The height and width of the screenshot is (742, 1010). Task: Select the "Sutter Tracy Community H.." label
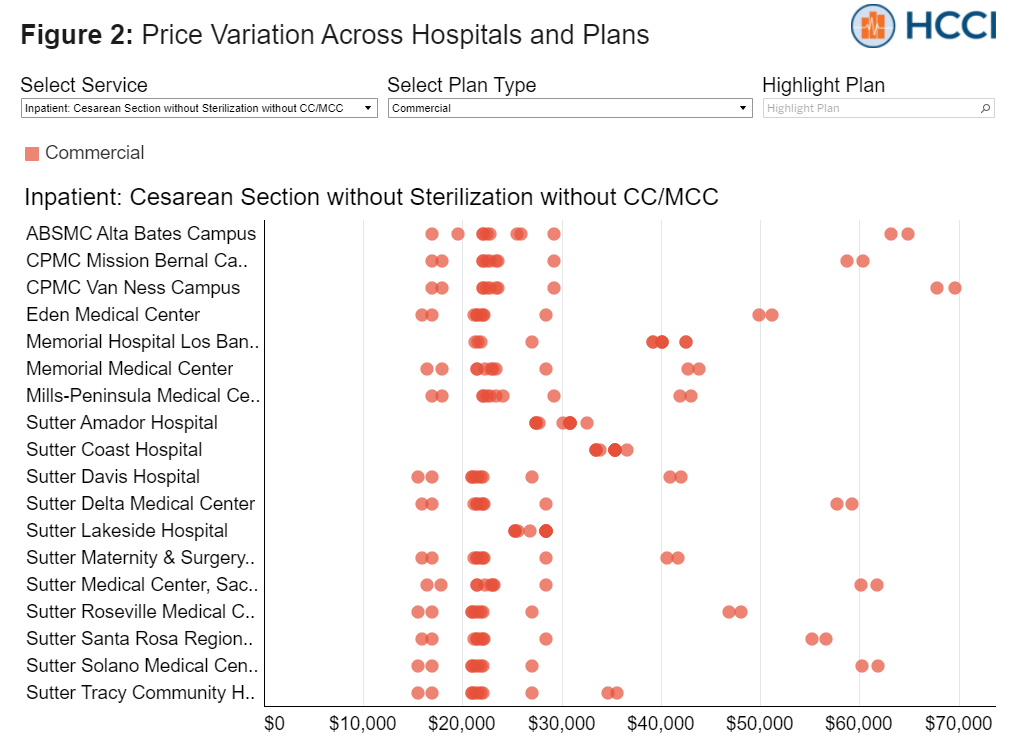click(x=141, y=692)
